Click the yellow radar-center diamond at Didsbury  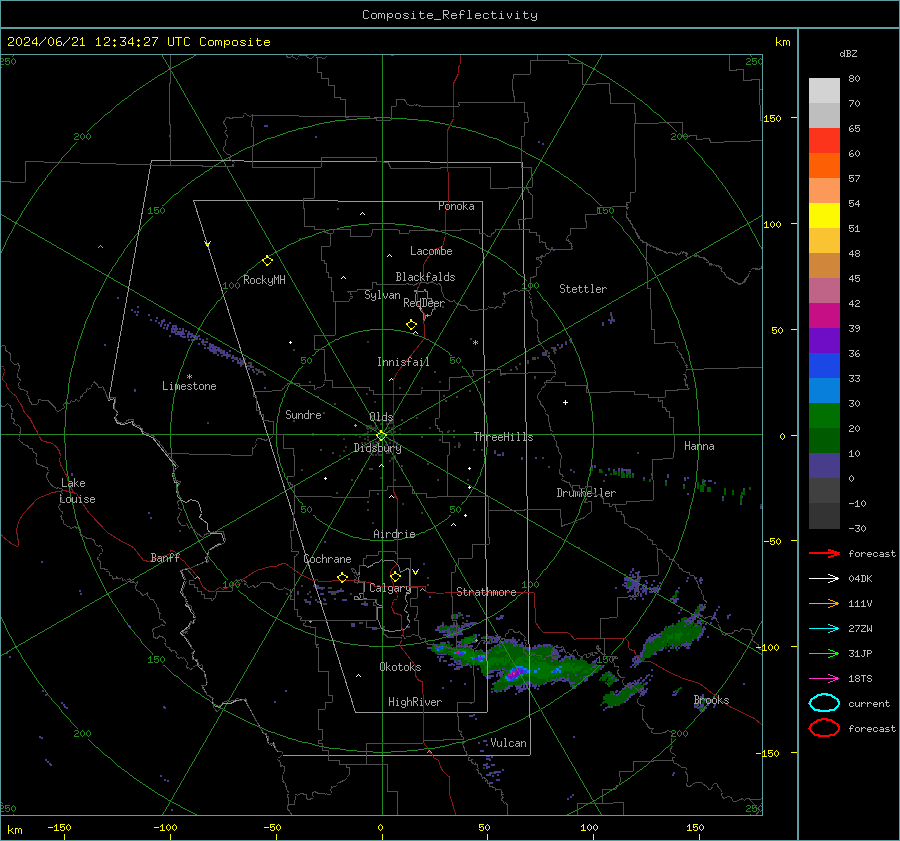tap(381, 436)
